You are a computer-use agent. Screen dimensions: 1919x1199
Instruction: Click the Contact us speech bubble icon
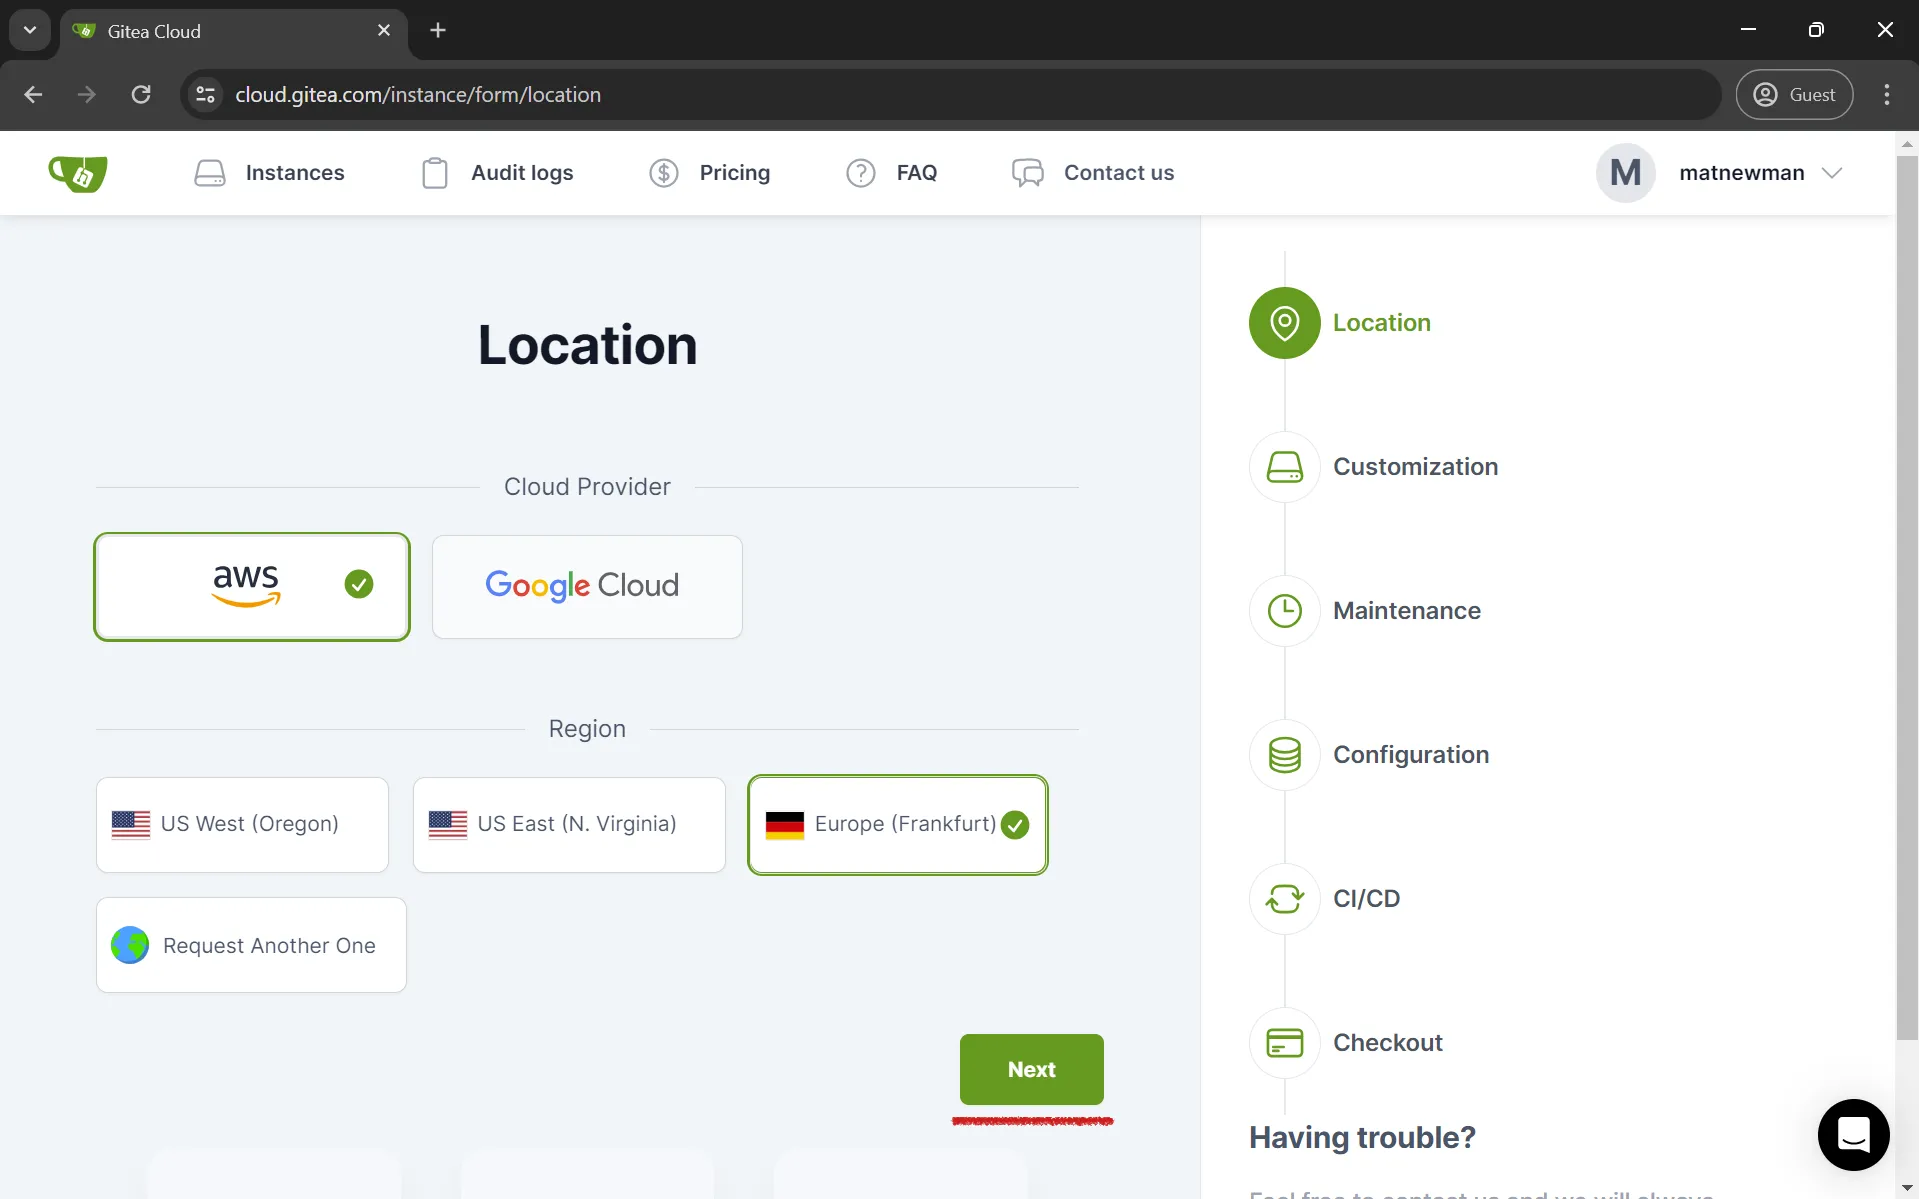[1025, 172]
